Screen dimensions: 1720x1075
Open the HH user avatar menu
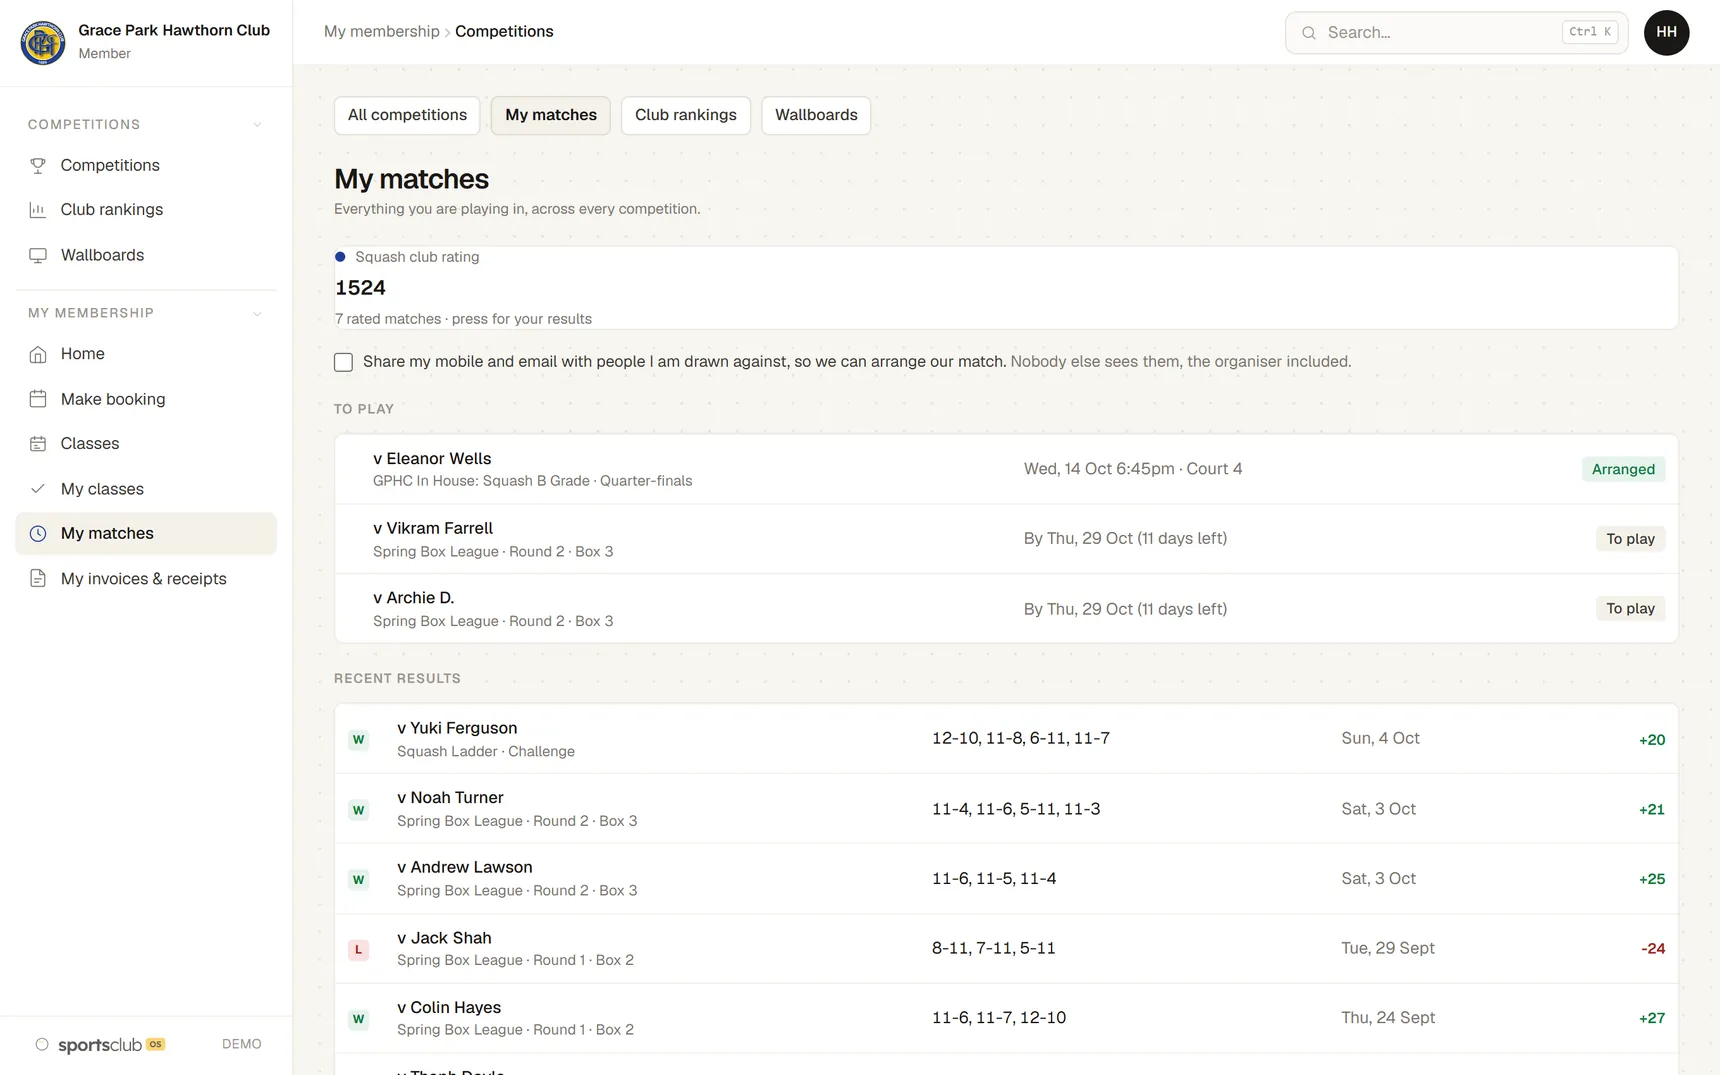coord(1666,33)
